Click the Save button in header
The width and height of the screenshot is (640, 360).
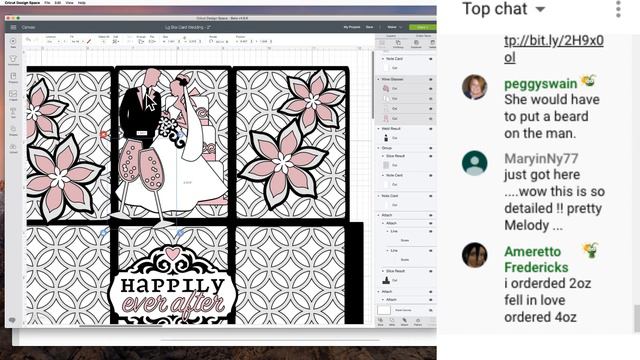(x=369, y=27)
